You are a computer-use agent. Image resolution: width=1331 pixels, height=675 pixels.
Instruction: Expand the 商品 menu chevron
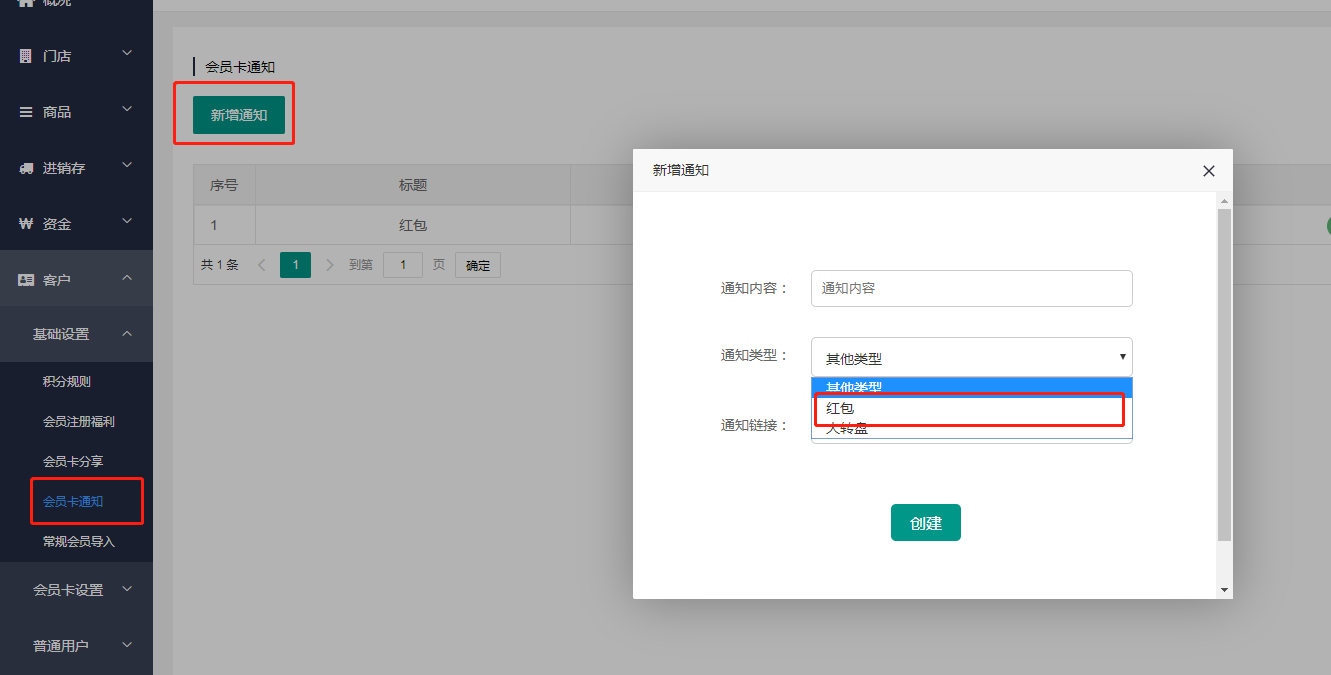pos(127,108)
